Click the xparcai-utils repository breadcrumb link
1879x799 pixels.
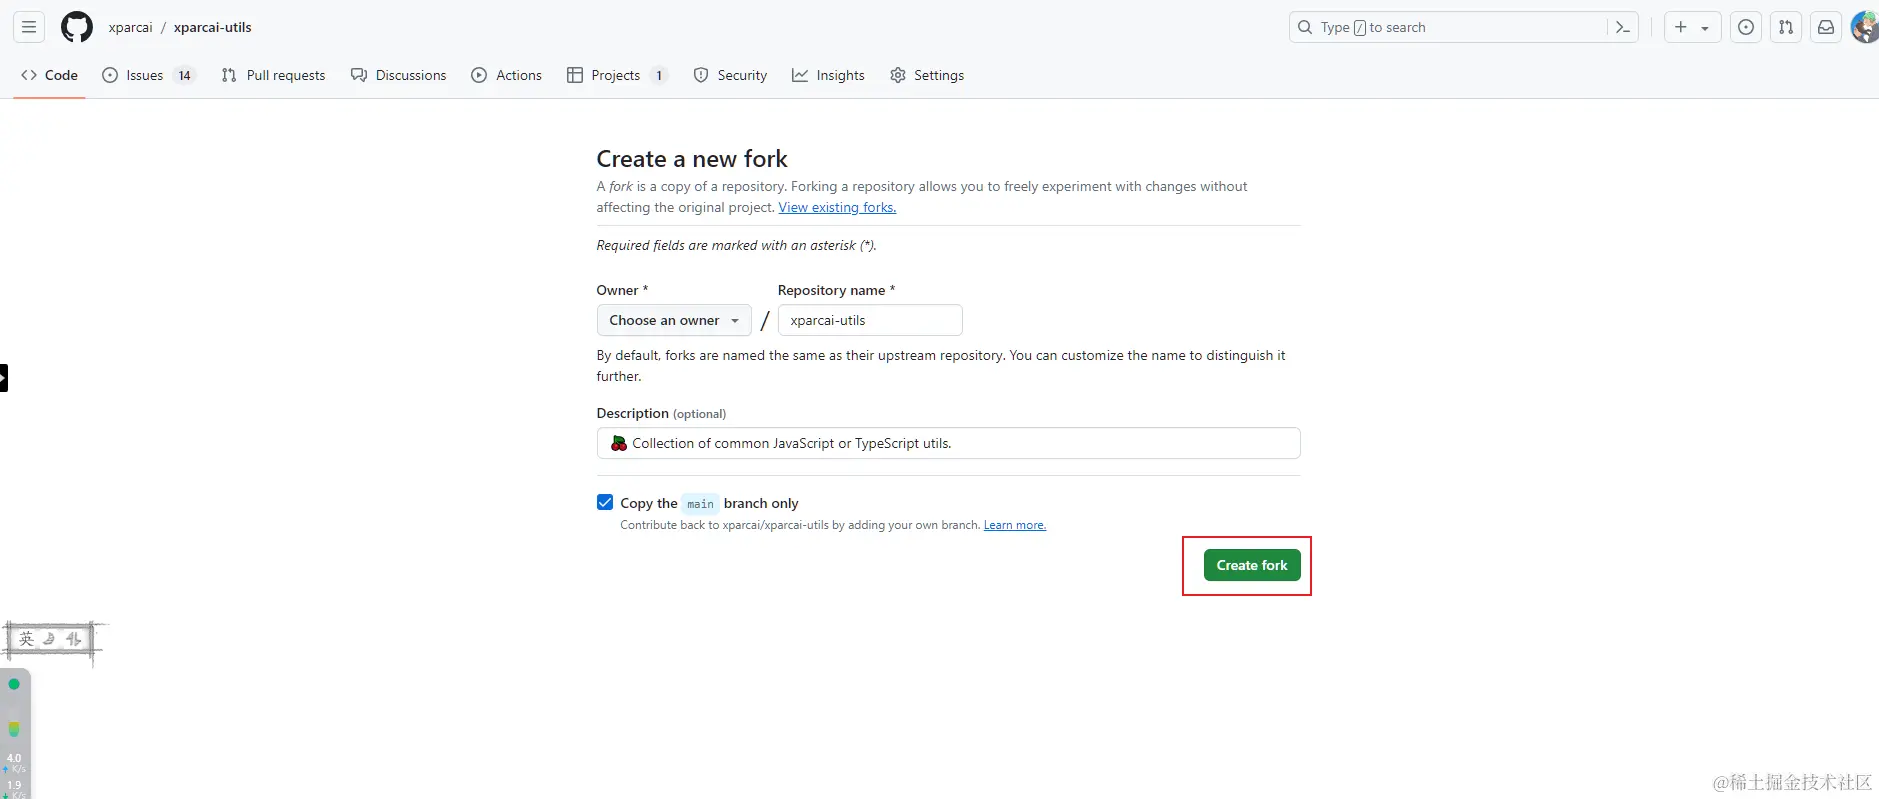(213, 27)
